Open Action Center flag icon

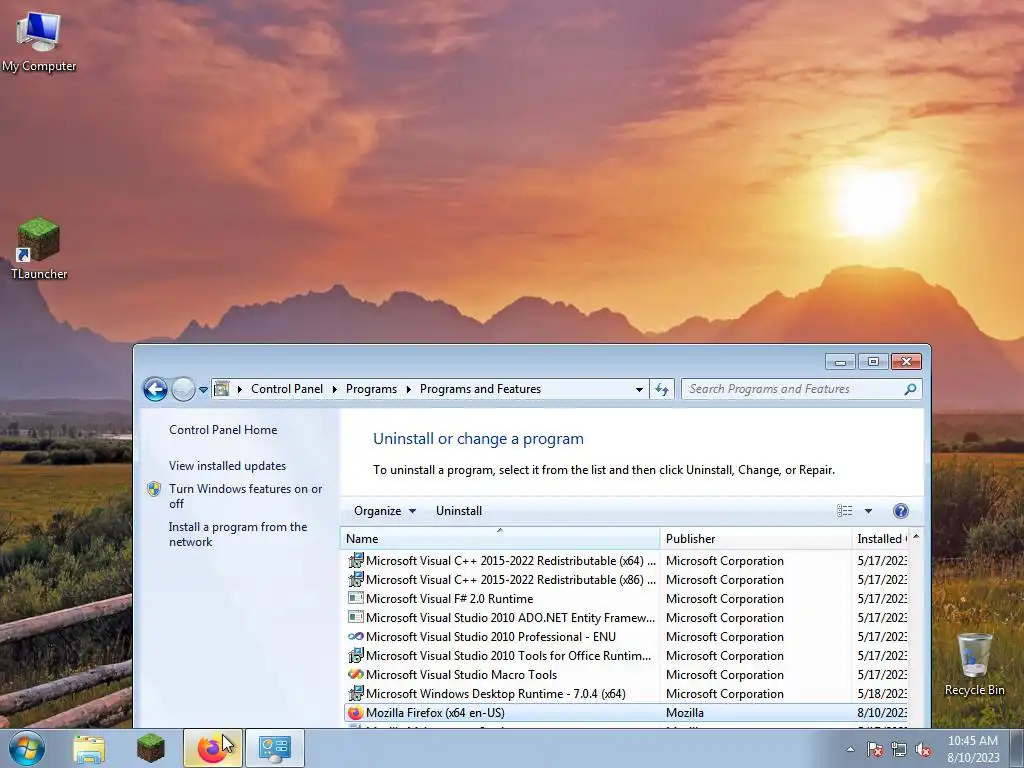(x=874, y=749)
